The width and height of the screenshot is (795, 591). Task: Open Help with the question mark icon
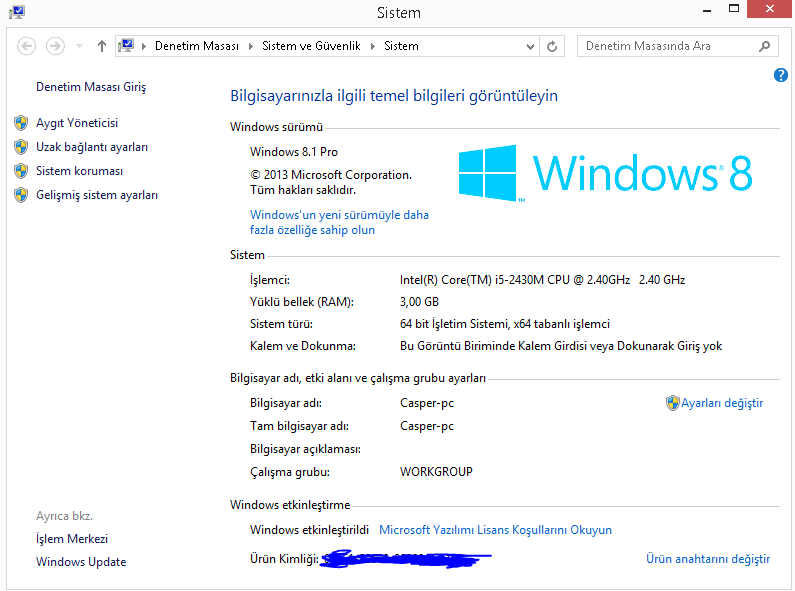[x=781, y=76]
